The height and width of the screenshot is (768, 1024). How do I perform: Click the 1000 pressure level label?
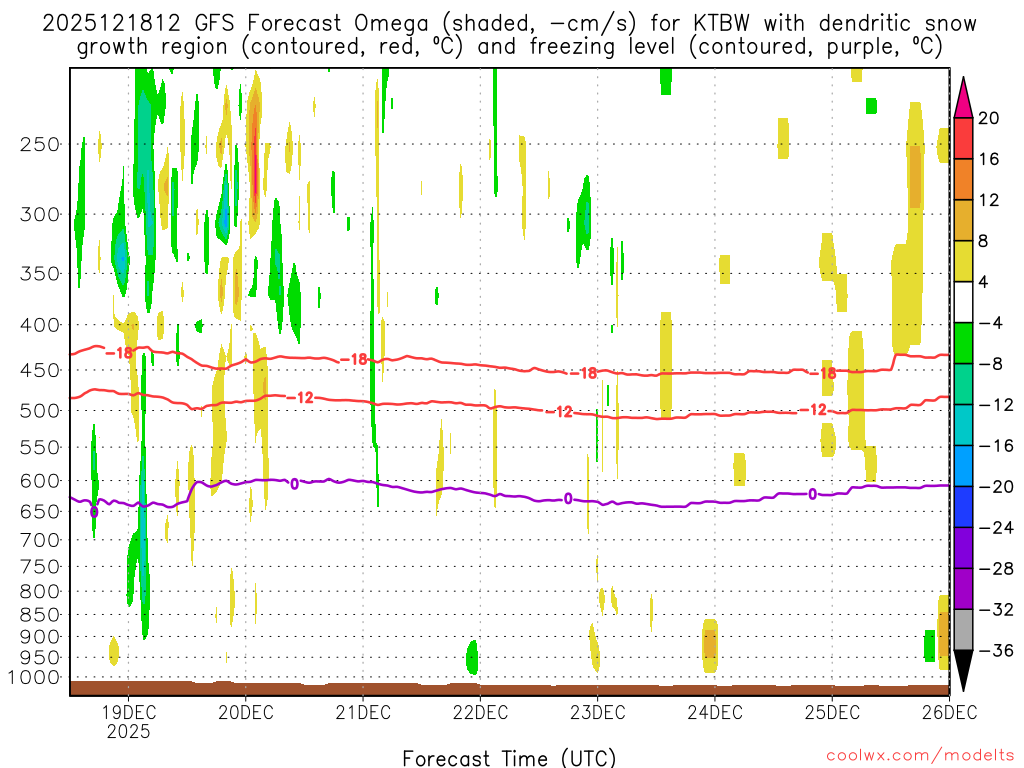coord(35,677)
